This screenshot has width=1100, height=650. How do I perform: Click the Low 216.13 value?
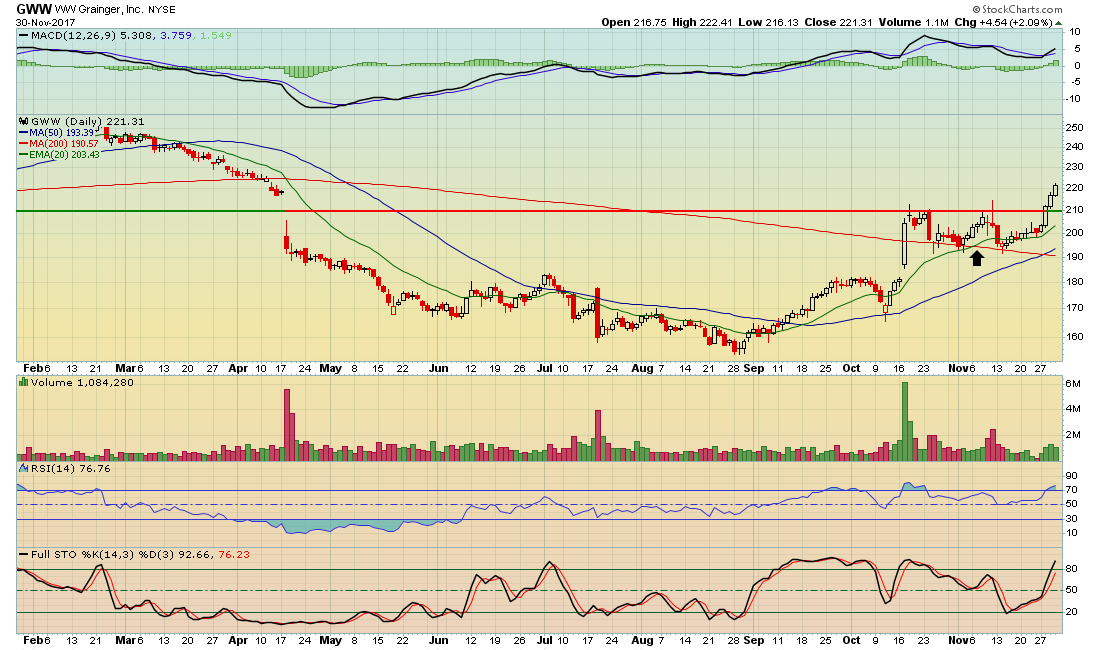(x=768, y=22)
